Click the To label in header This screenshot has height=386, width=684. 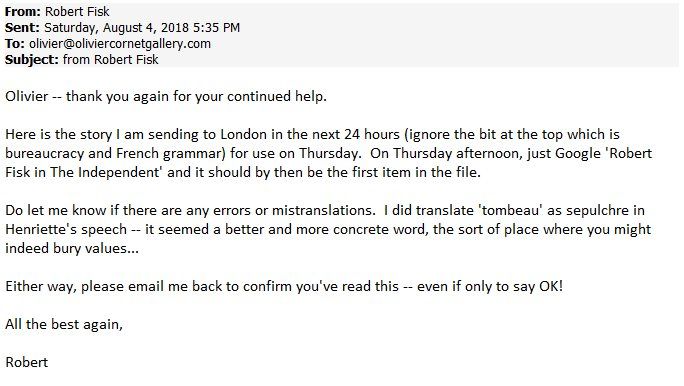[14, 44]
